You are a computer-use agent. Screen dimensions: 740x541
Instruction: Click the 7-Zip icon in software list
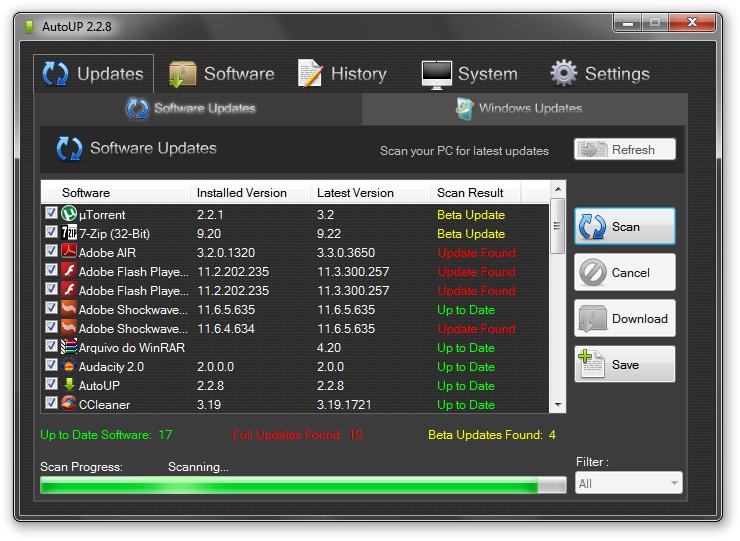point(69,233)
